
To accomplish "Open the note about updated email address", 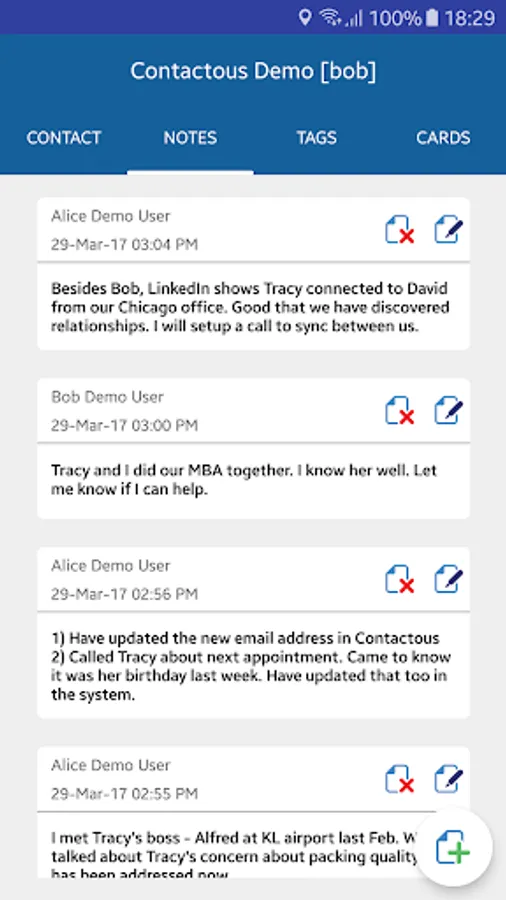I will [x=254, y=666].
